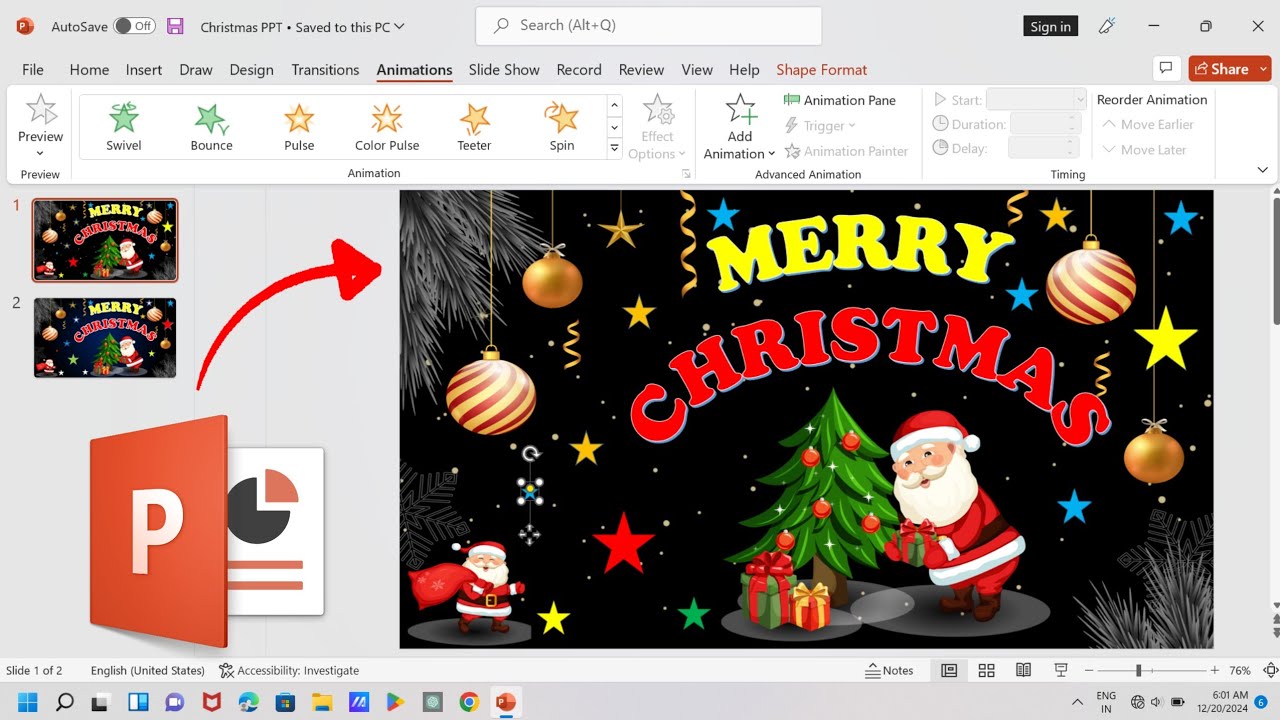Click the pen and lightbulb icon in the title bar

point(1106,27)
